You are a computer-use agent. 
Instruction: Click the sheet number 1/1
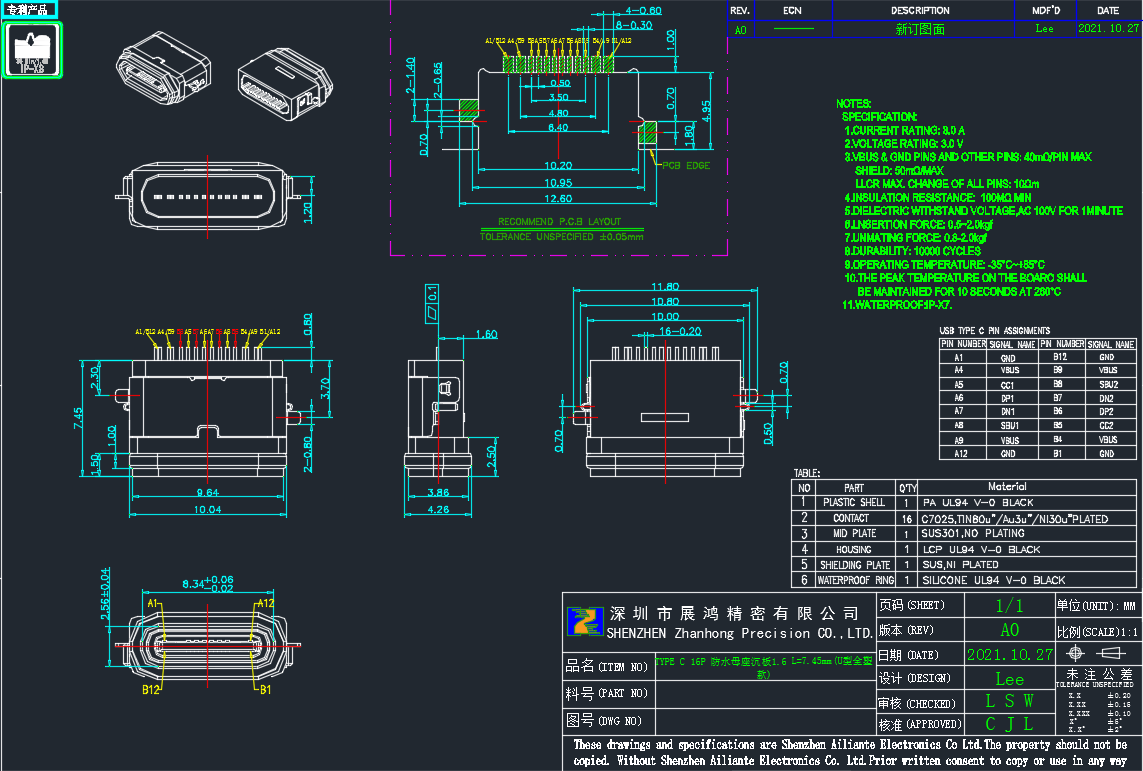(x=1010, y=606)
